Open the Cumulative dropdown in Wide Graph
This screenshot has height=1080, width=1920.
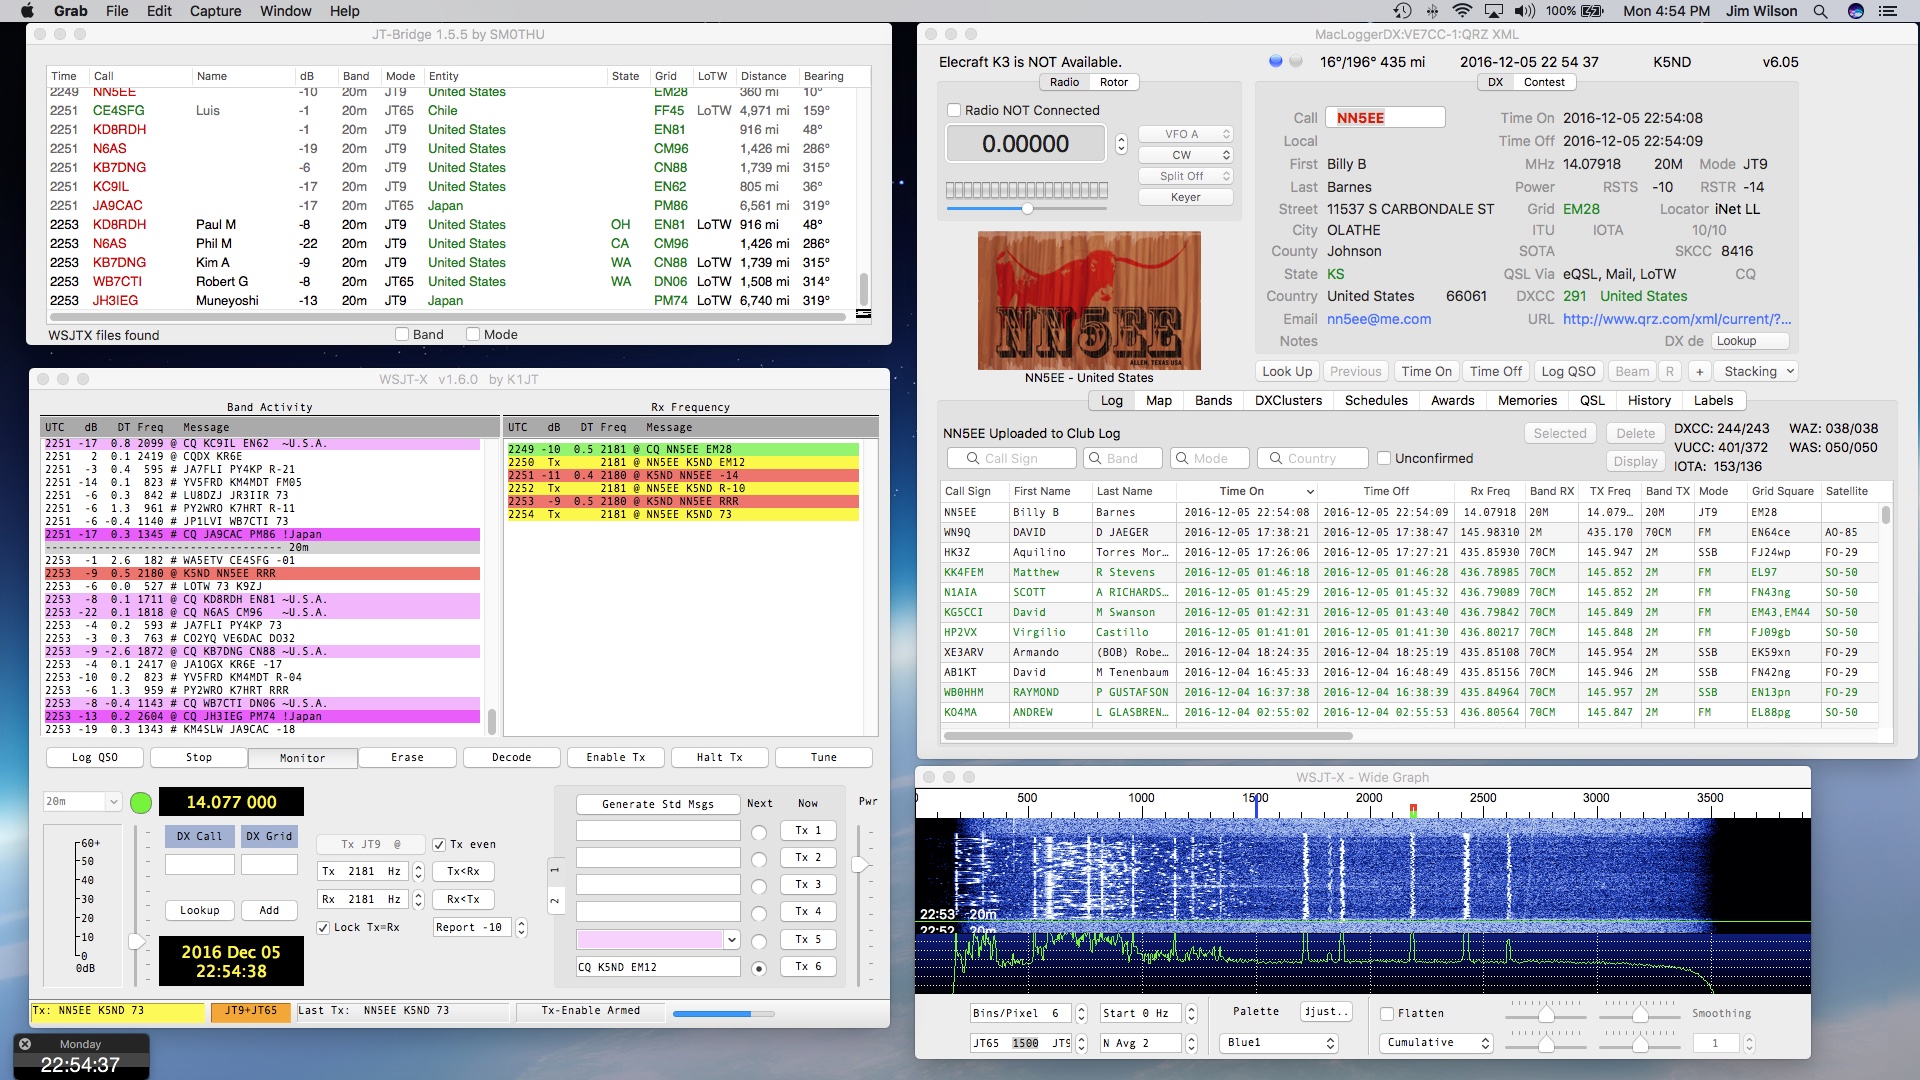pos(1436,1043)
